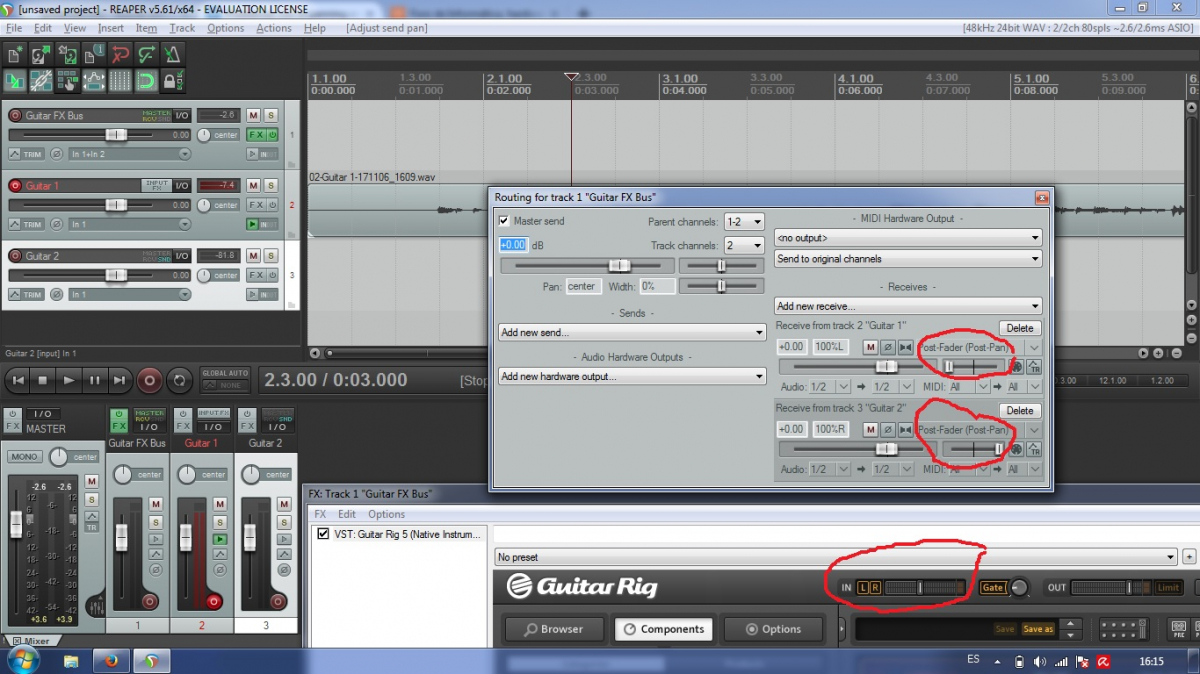Viewport: 1200px width, 674px height.
Task: Click the Open project toolbar icon
Action: point(42,54)
